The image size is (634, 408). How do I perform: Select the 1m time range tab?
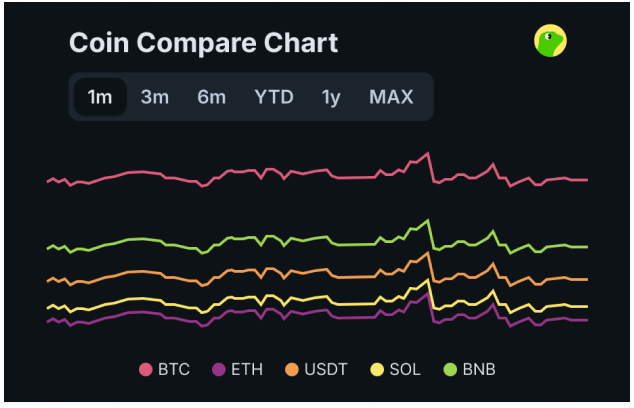tap(100, 97)
